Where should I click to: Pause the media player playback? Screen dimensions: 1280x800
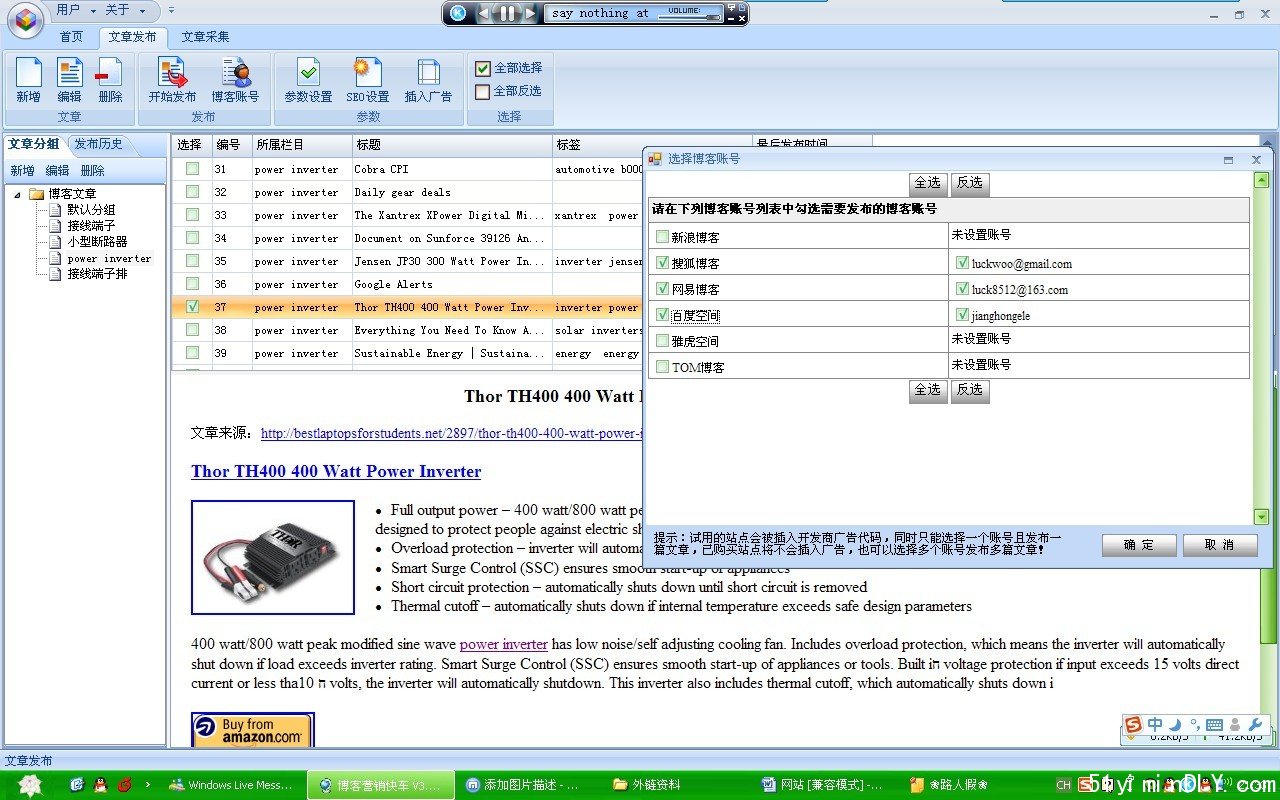click(508, 13)
